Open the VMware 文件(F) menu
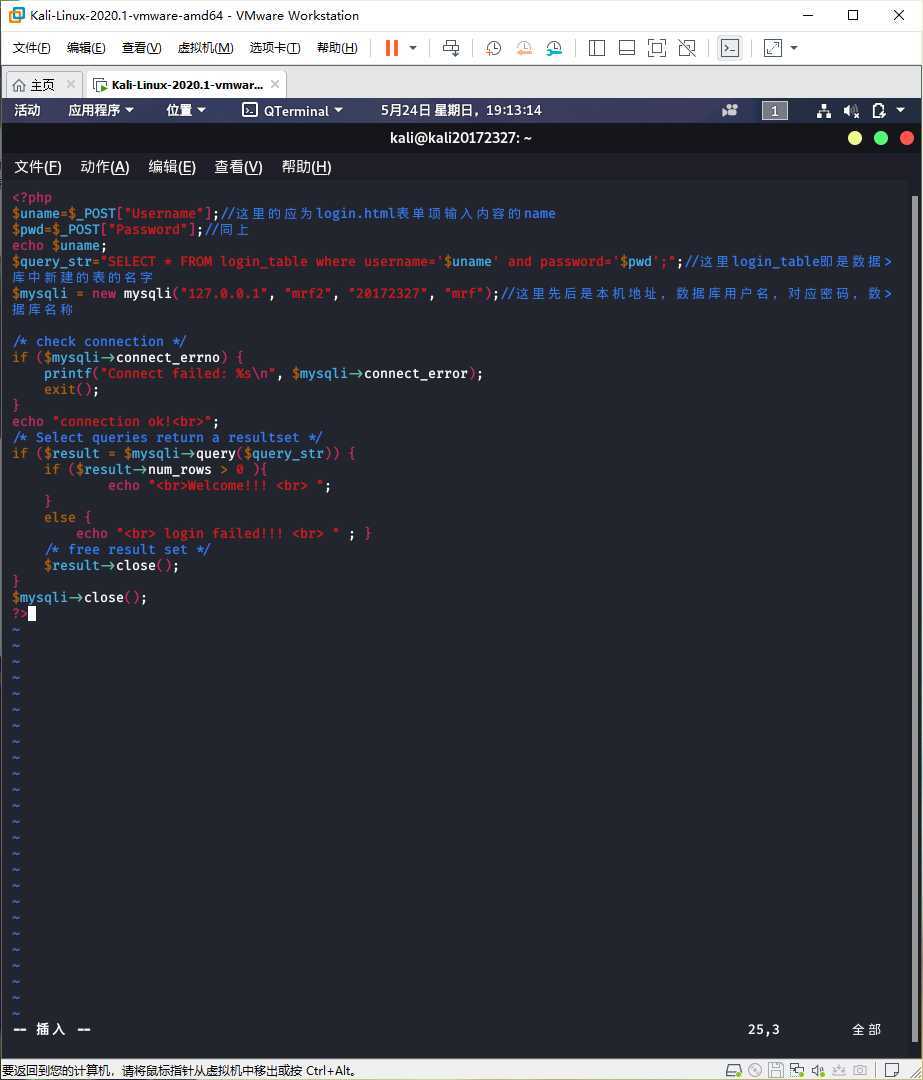This screenshot has height=1080, width=923. point(32,48)
